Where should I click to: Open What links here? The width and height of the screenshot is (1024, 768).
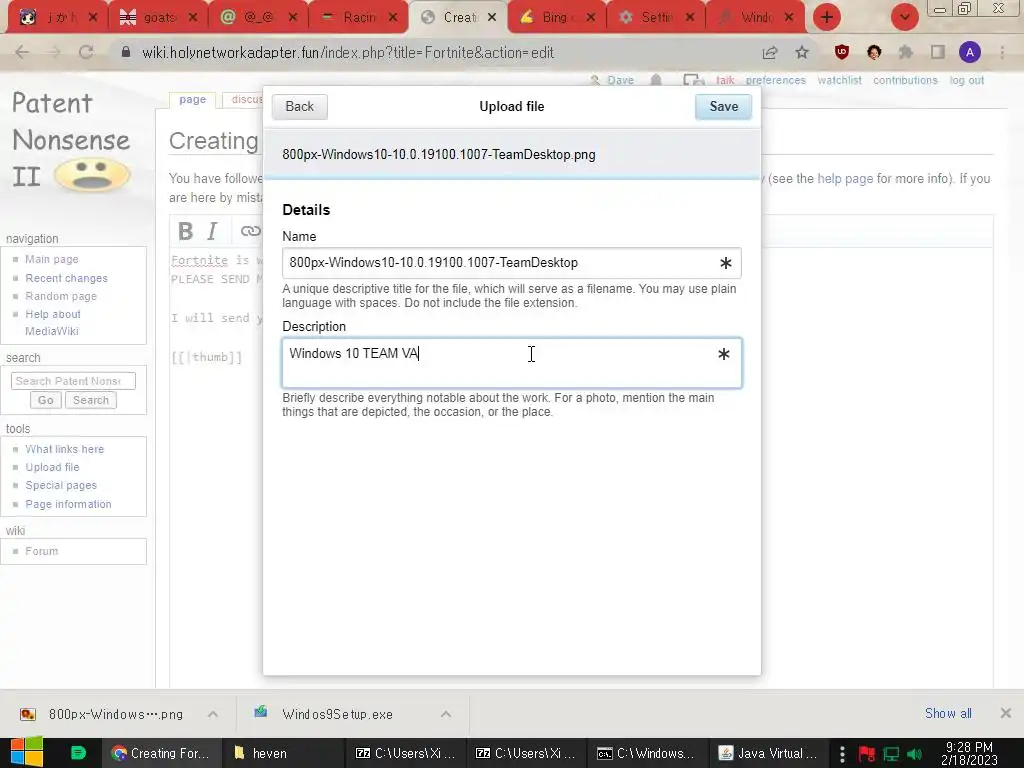65,449
